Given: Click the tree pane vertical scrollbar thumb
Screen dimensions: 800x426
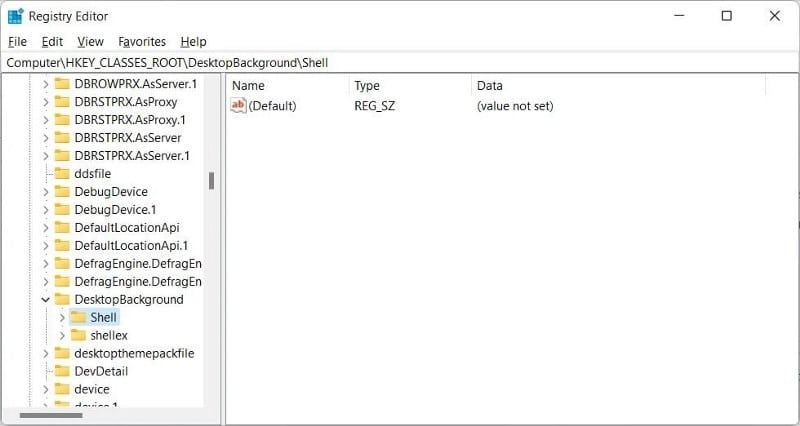Looking at the screenshot, I should tap(211, 181).
